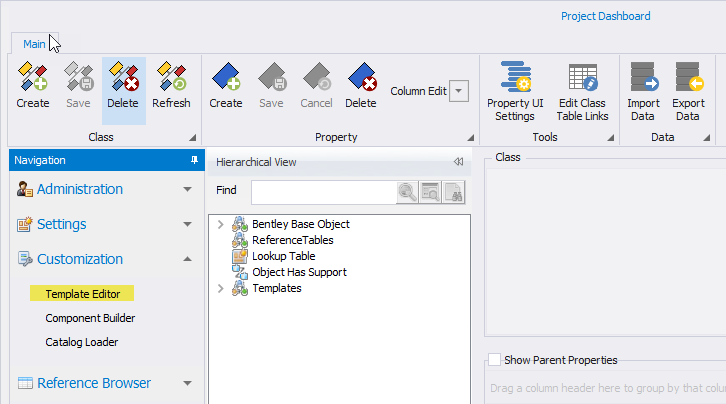Open the Catalog Loader item
Viewport: 726px width, 404px height.
(x=81, y=342)
